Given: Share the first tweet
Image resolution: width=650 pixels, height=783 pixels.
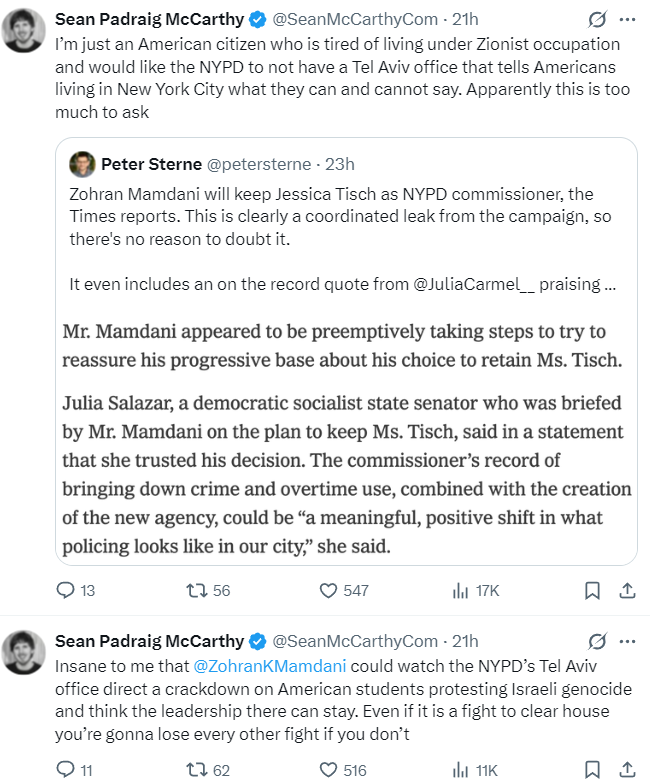Looking at the screenshot, I should [627, 590].
